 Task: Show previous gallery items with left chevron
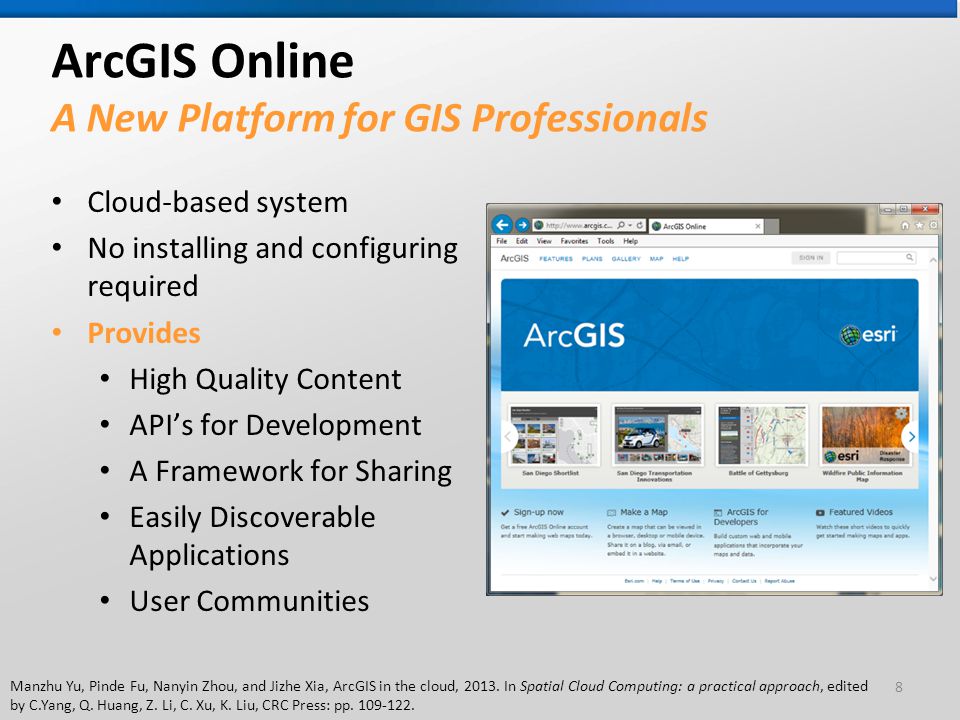click(x=508, y=437)
